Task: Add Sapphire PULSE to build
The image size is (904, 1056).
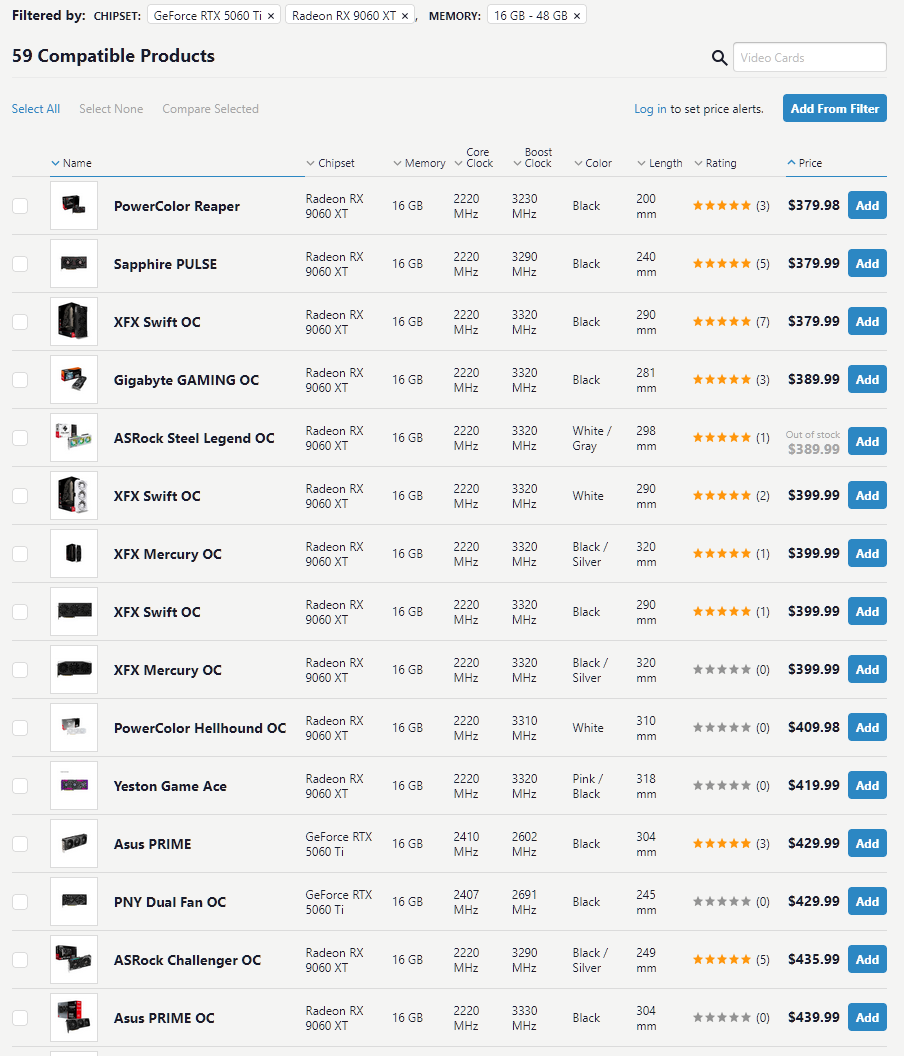Action: click(x=867, y=263)
